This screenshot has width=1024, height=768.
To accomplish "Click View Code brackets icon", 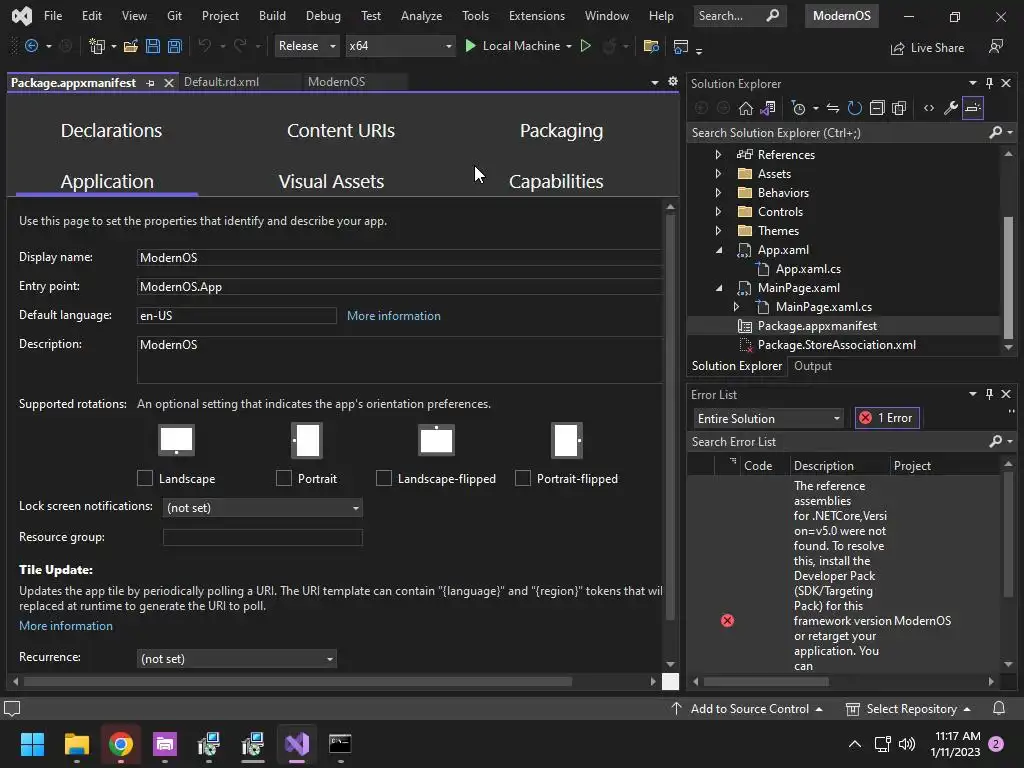I will click(929, 108).
